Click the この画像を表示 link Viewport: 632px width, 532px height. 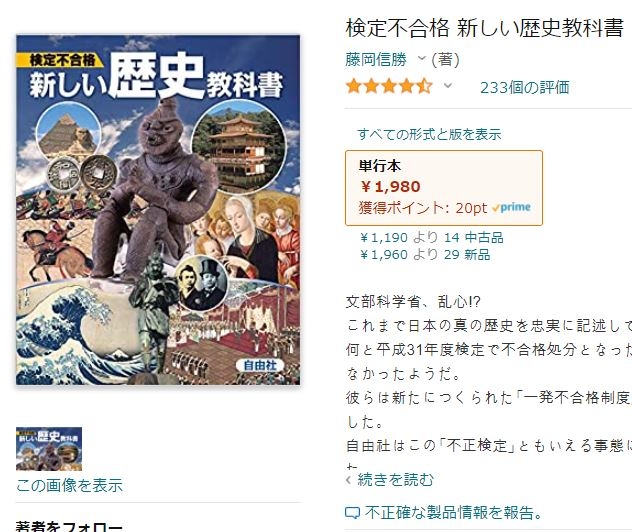[69, 485]
